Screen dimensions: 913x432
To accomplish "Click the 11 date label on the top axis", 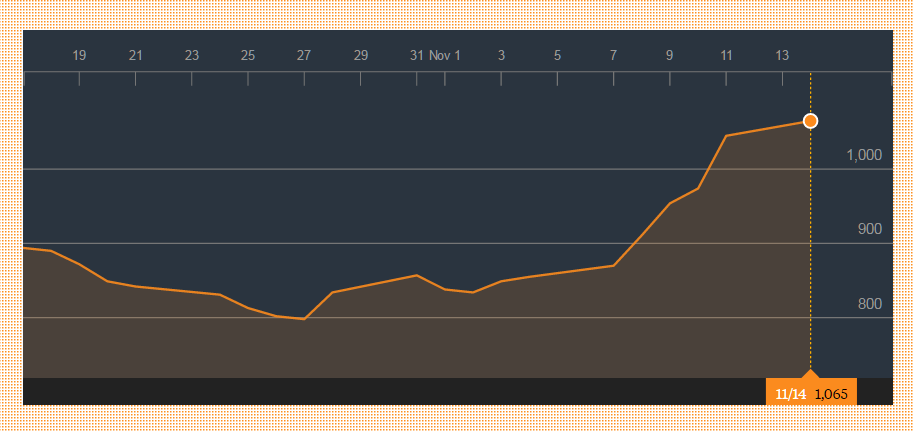I will click(726, 56).
